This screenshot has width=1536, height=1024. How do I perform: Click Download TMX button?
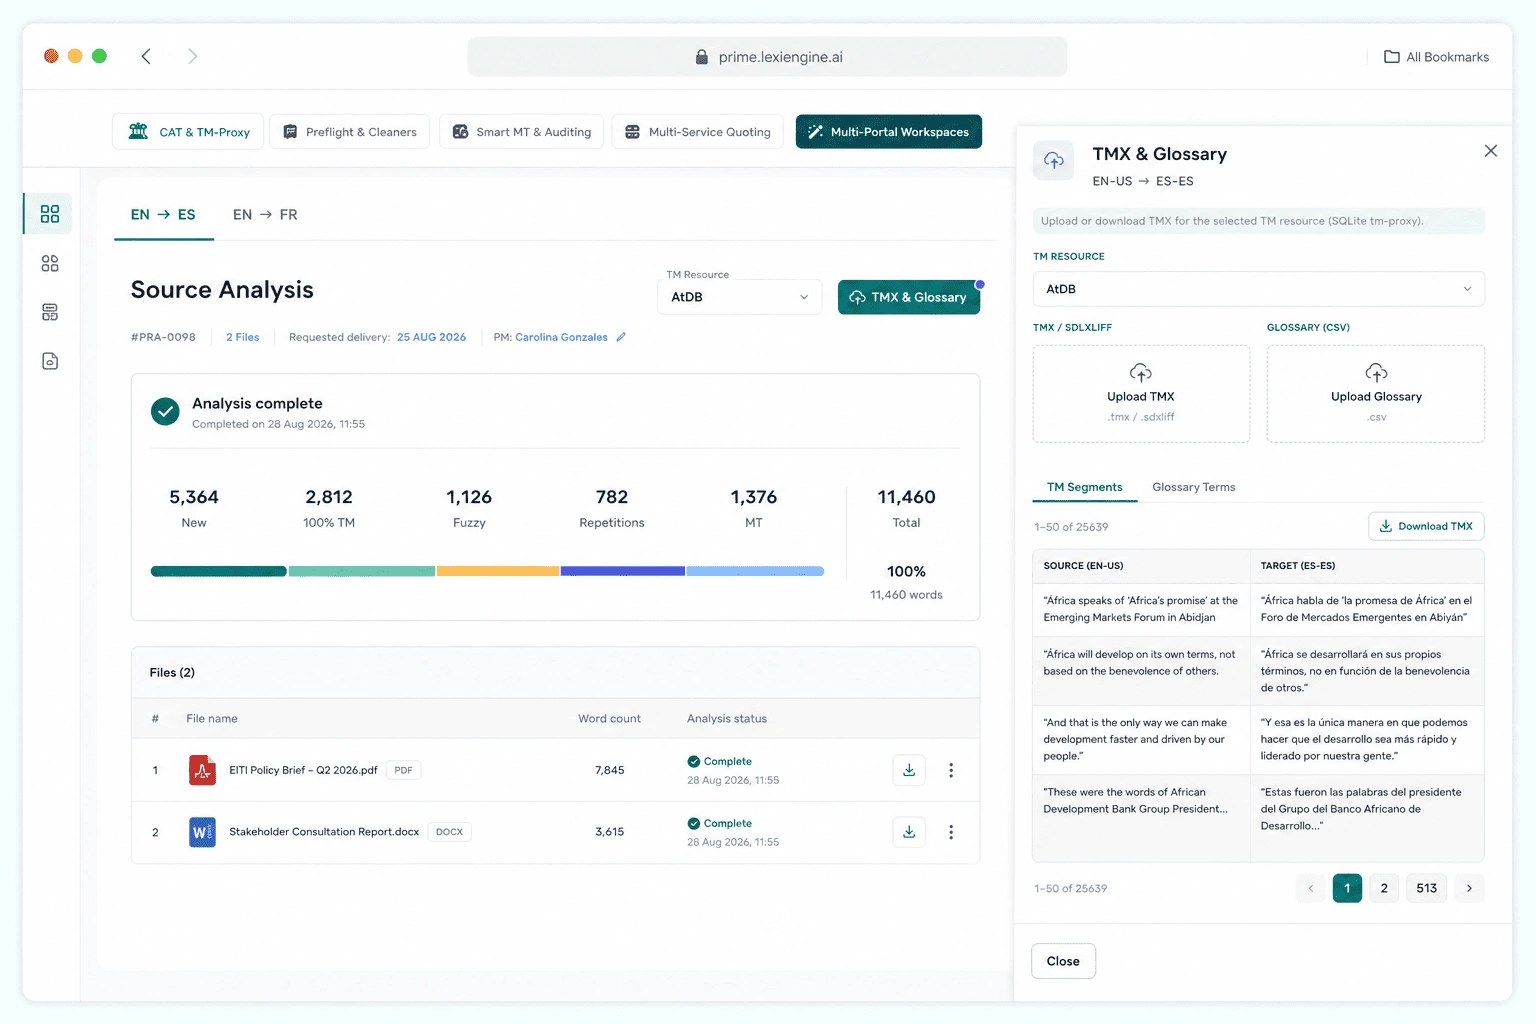pos(1426,526)
